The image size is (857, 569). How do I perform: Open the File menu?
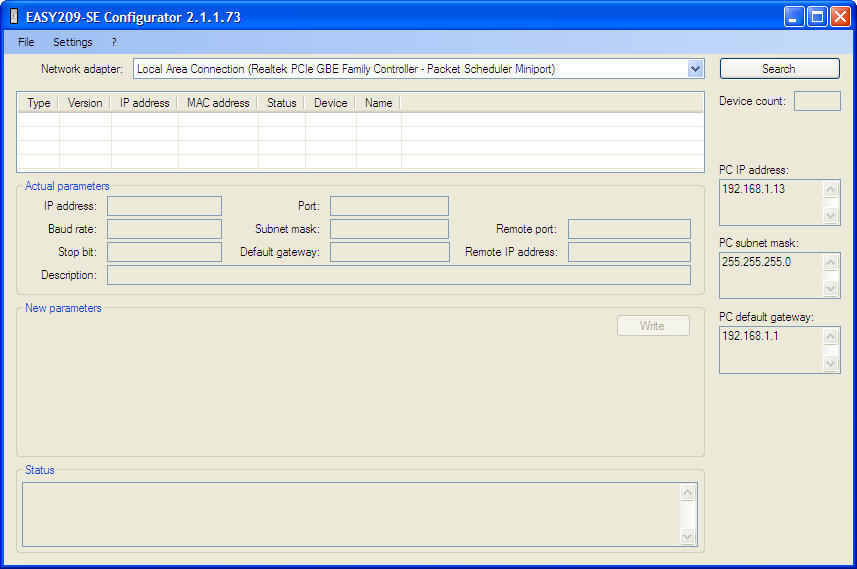tap(26, 42)
